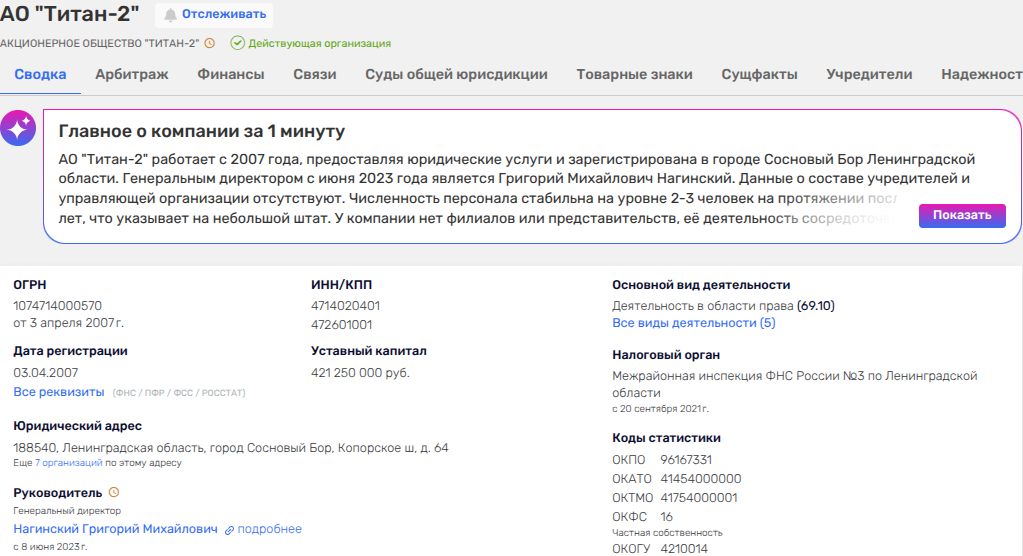This screenshot has height=556, width=1023.
Task: Select the Учредители tab
Action: (x=869, y=74)
